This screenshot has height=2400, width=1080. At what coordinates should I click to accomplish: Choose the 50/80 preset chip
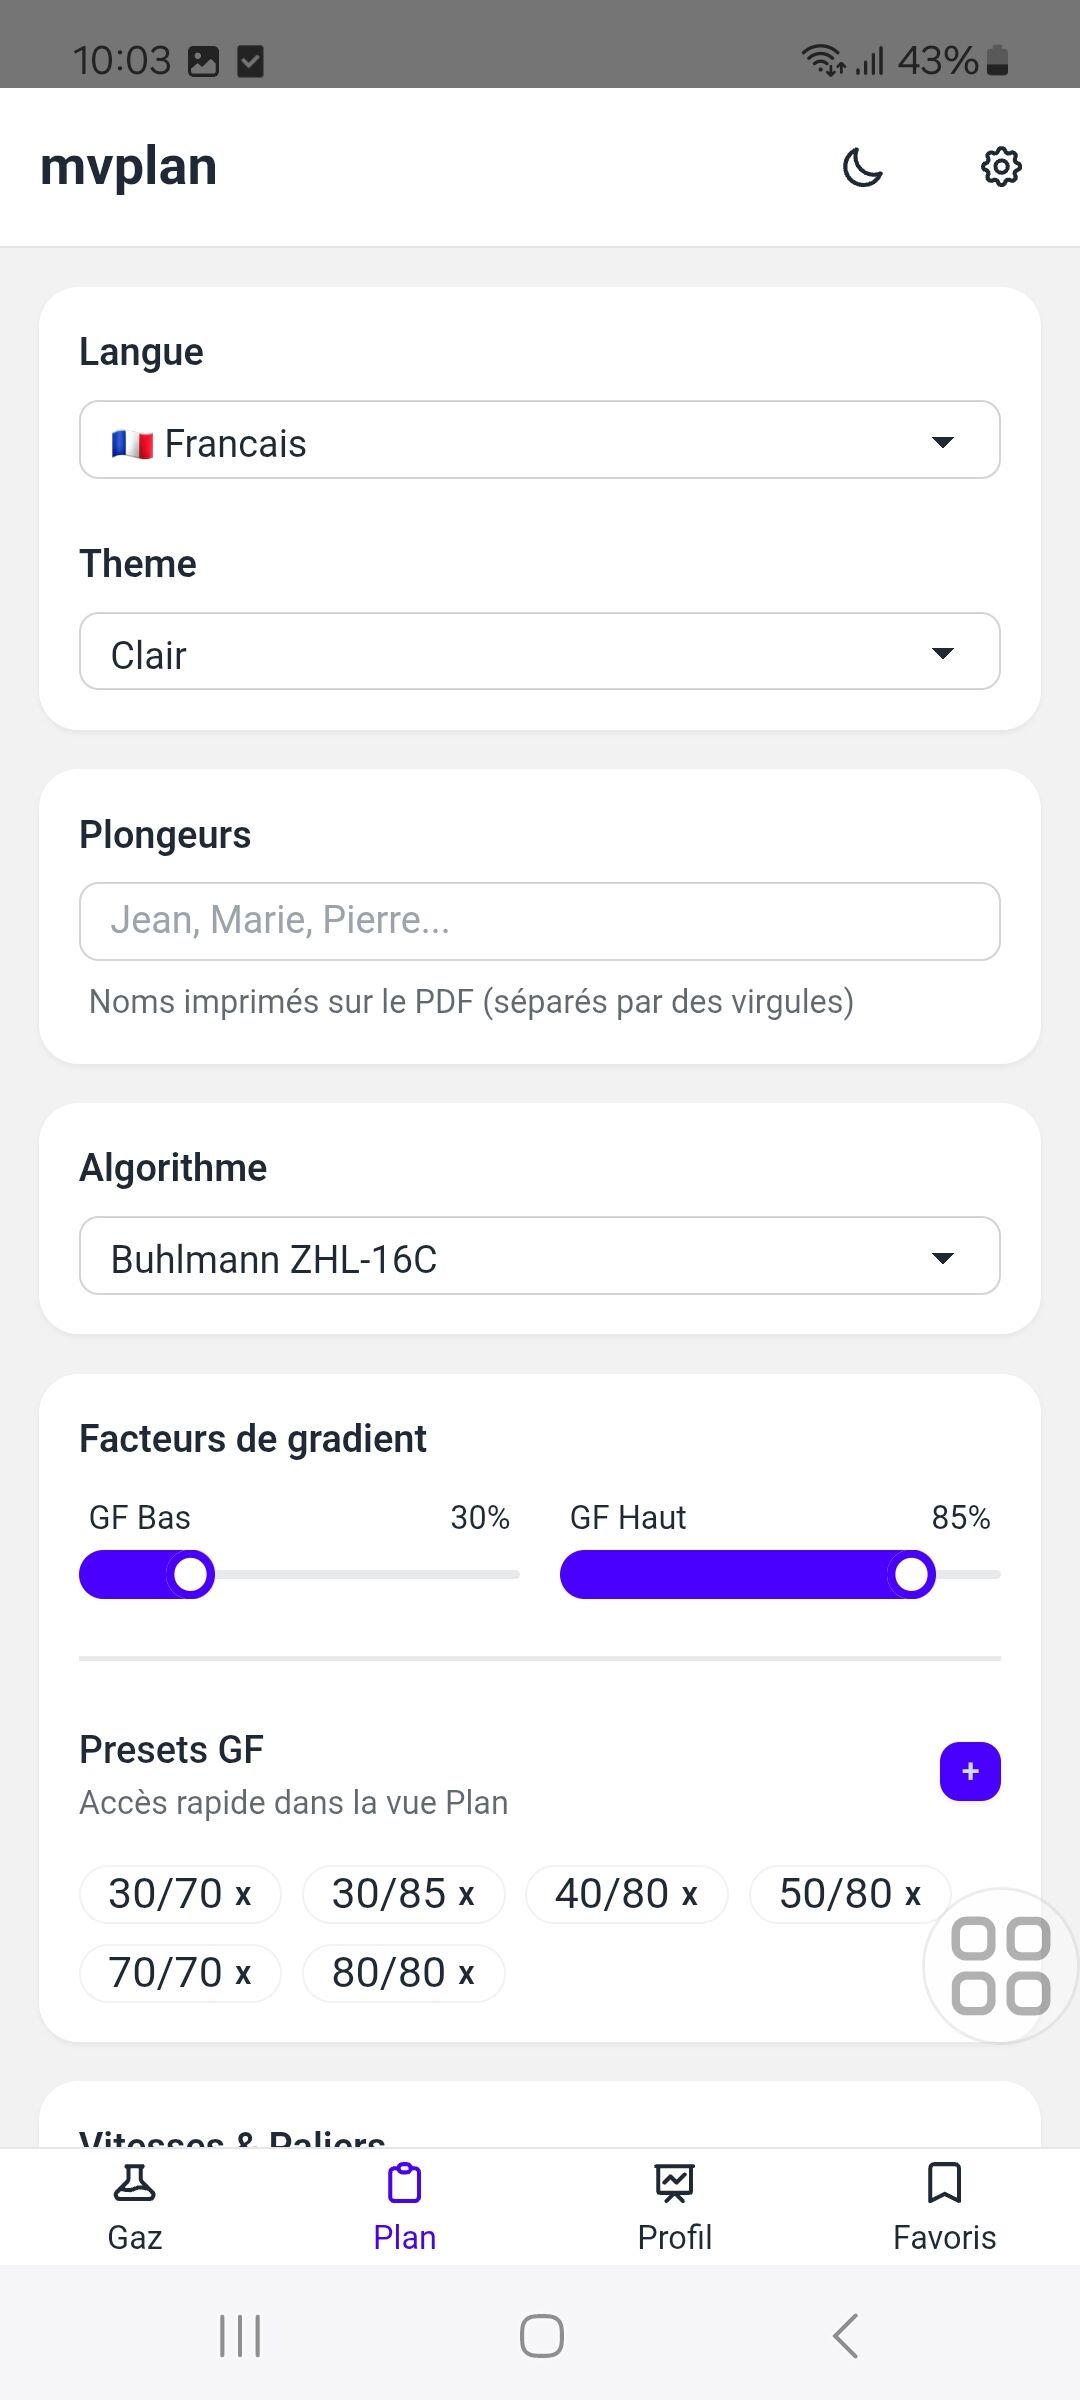click(x=835, y=1894)
